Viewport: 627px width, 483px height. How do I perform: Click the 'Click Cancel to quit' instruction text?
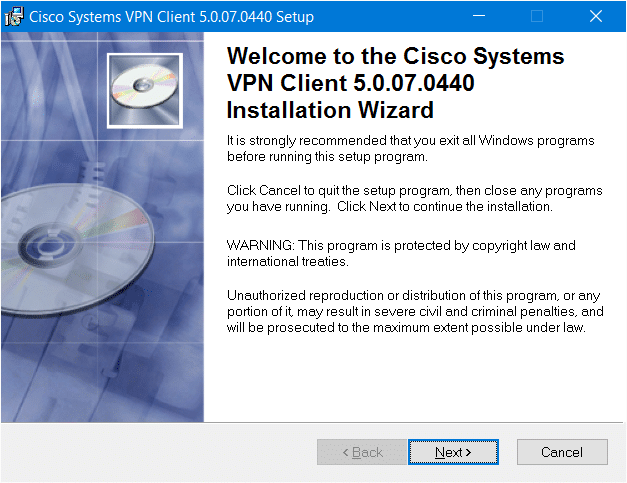pos(414,198)
